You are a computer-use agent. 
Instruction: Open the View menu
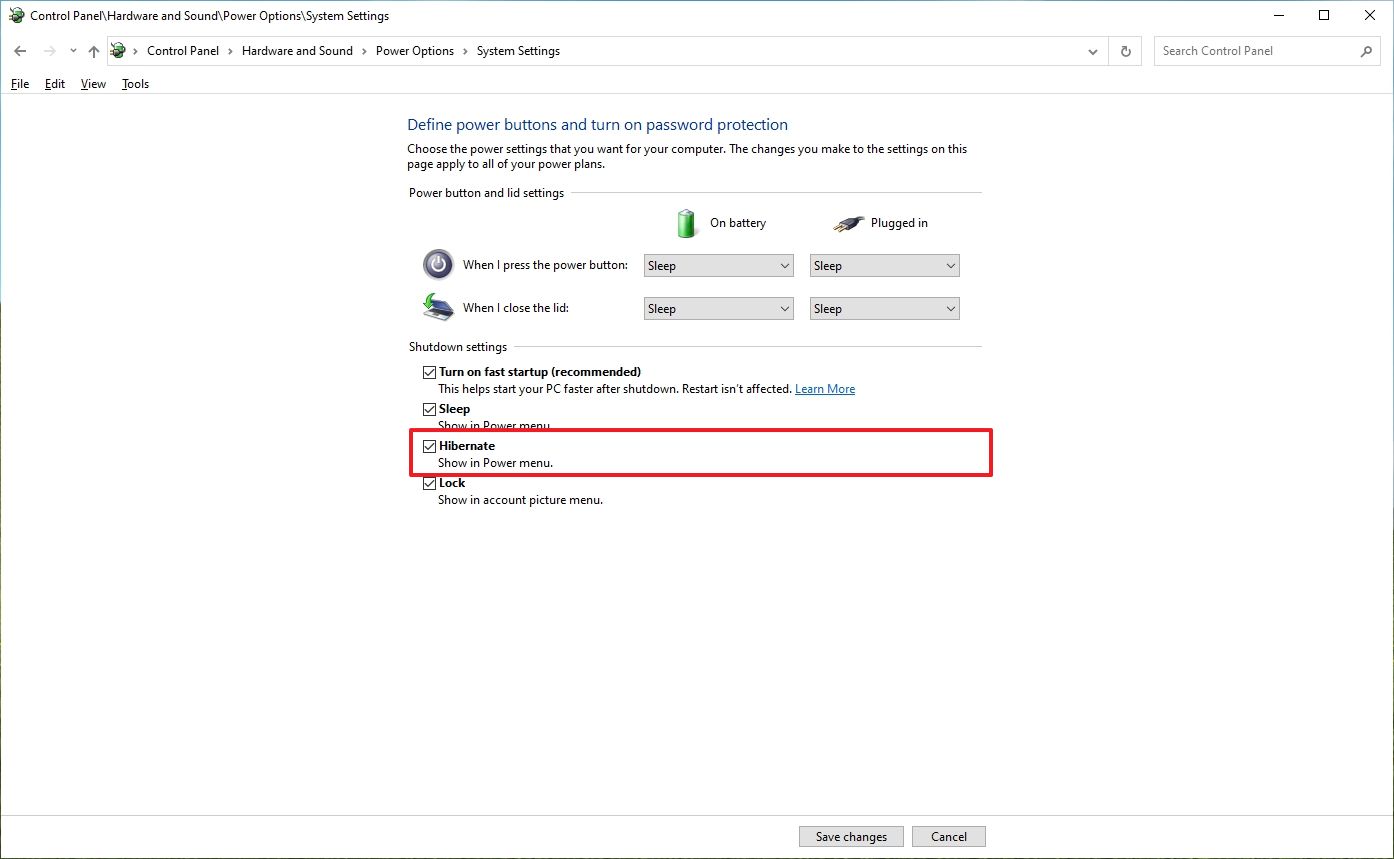coord(93,84)
